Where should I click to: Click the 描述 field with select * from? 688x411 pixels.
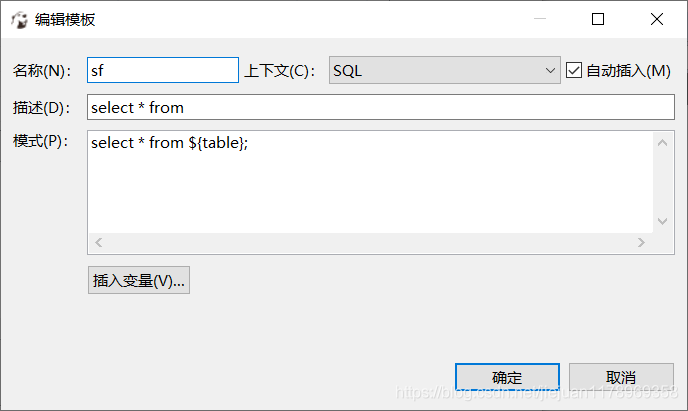(380, 107)
